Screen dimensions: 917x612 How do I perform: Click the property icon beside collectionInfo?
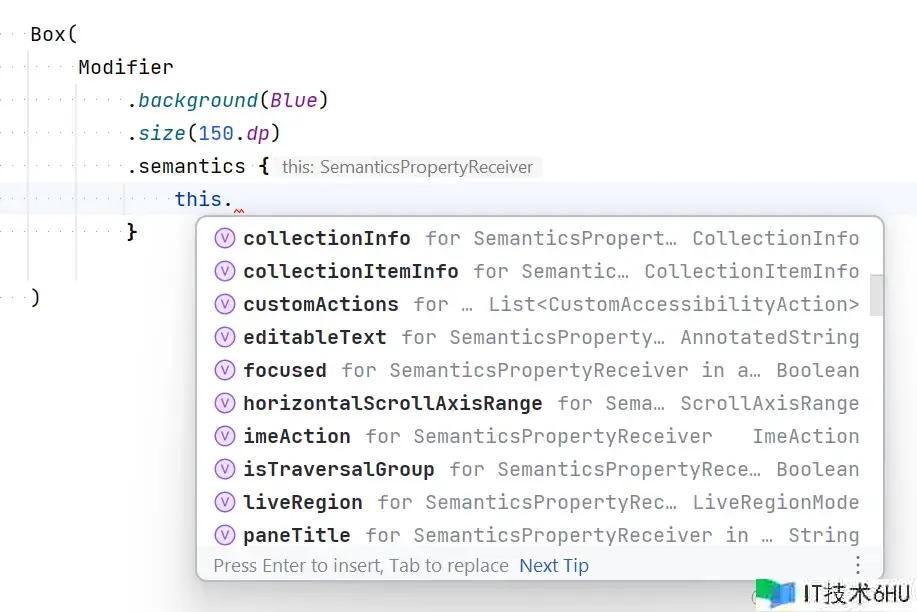[225, 238]
